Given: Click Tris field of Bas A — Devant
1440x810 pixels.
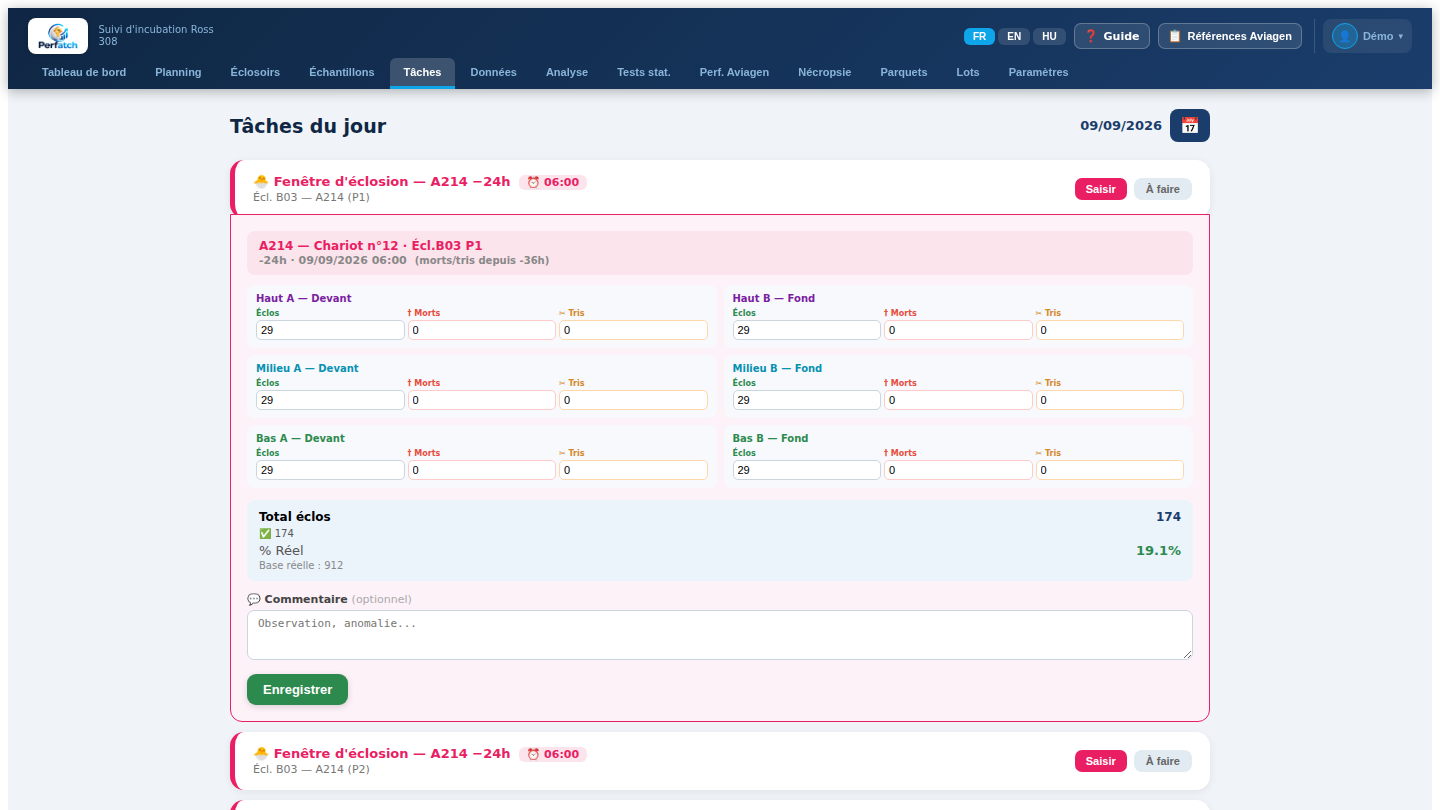Looking at the screenshot, I should (633, 470).
